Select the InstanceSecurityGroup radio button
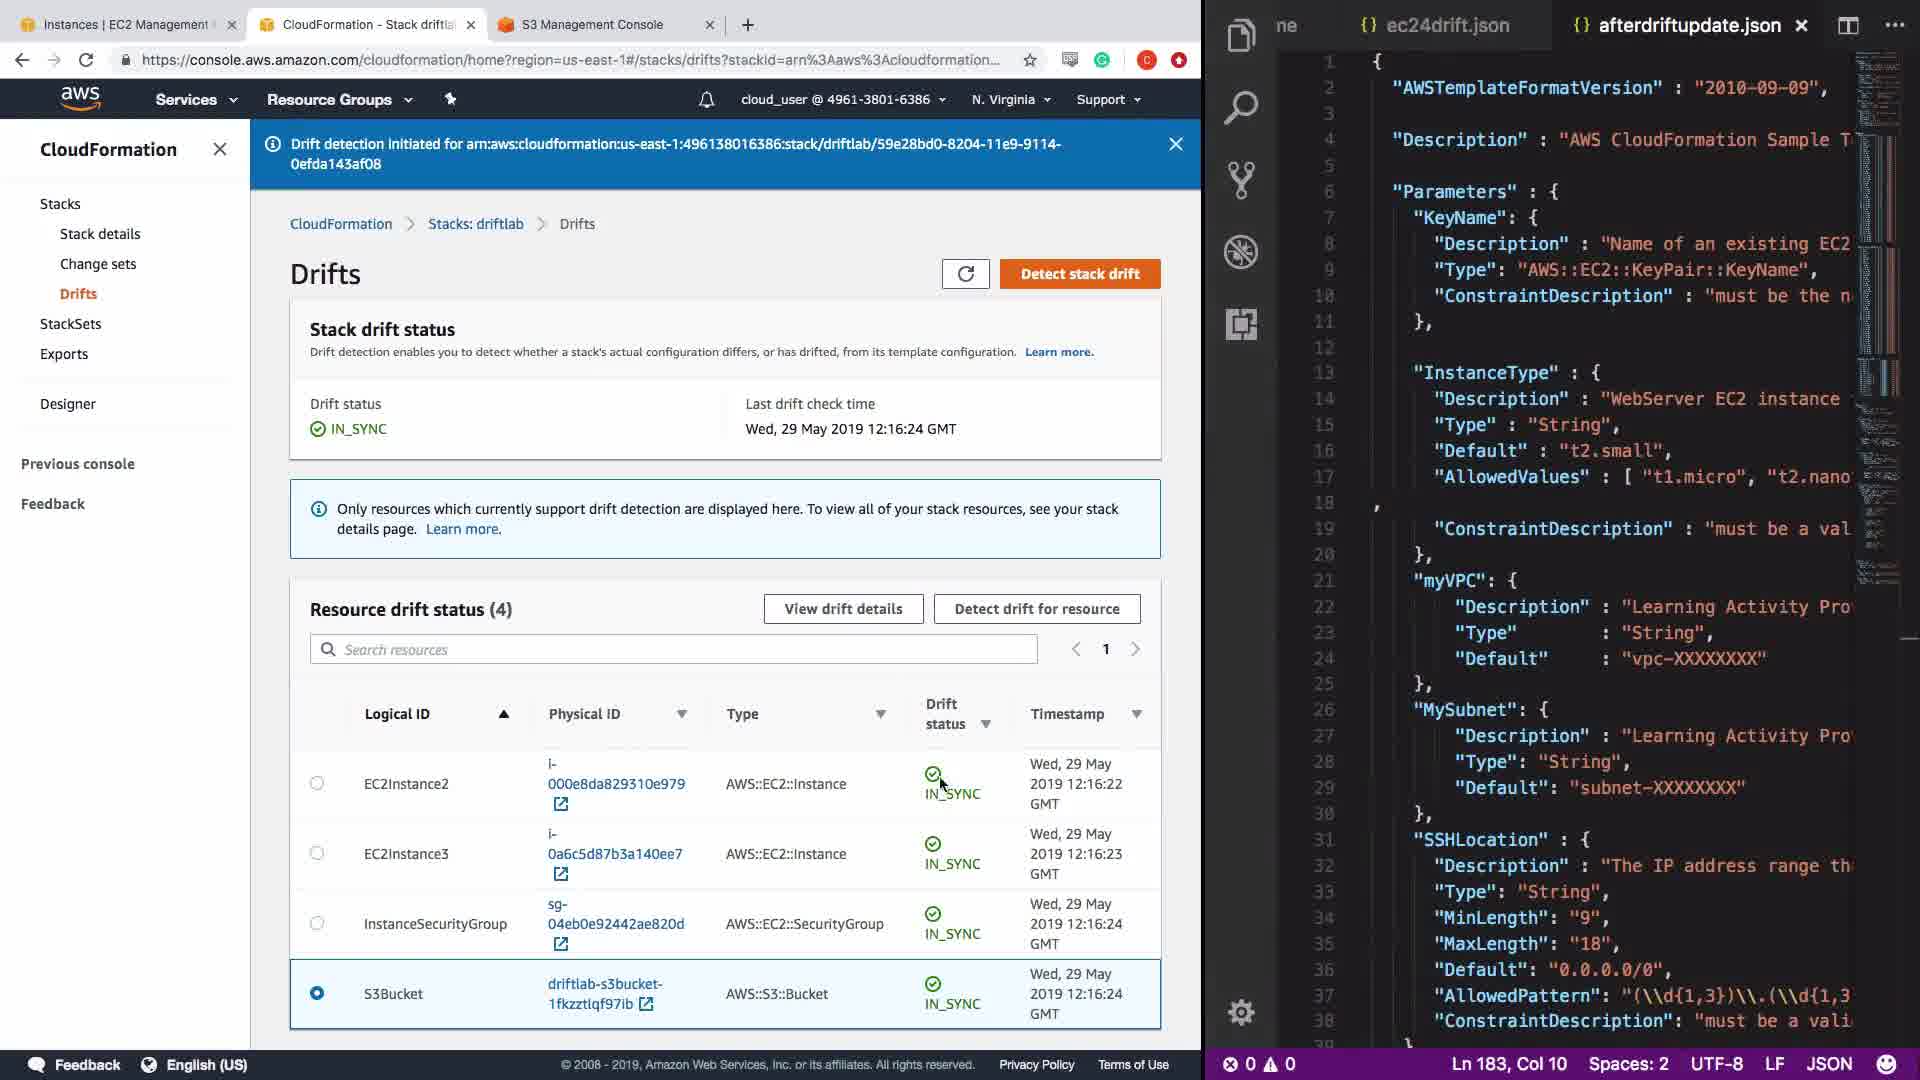 (x=317, y=924)
